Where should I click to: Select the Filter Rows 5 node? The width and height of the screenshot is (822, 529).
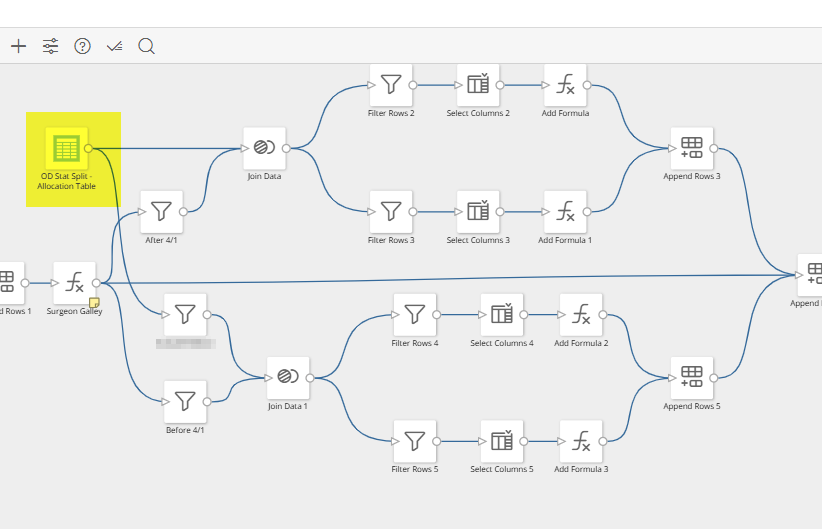click(415, 441)
